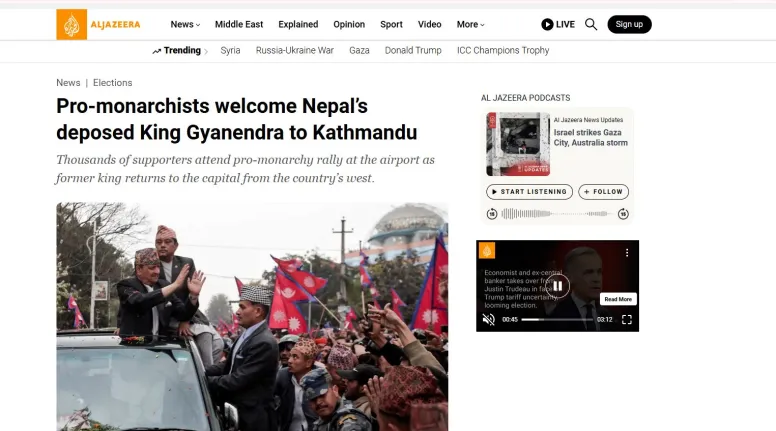Enter fullscreen on the video player

click(x=627, y=320)
